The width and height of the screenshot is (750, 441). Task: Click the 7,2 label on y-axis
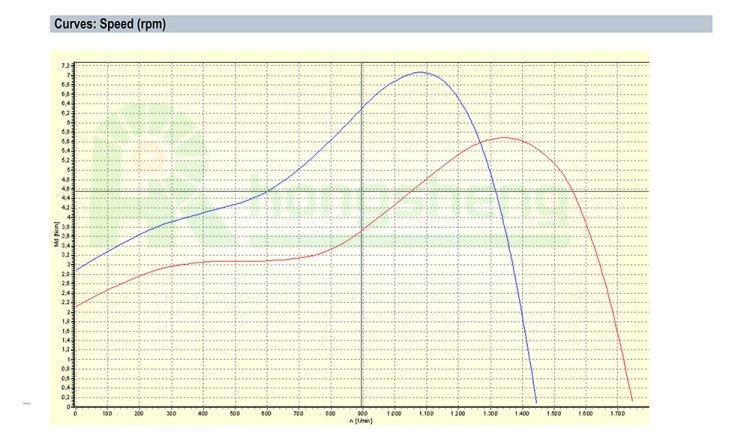(x=66, y=65)
